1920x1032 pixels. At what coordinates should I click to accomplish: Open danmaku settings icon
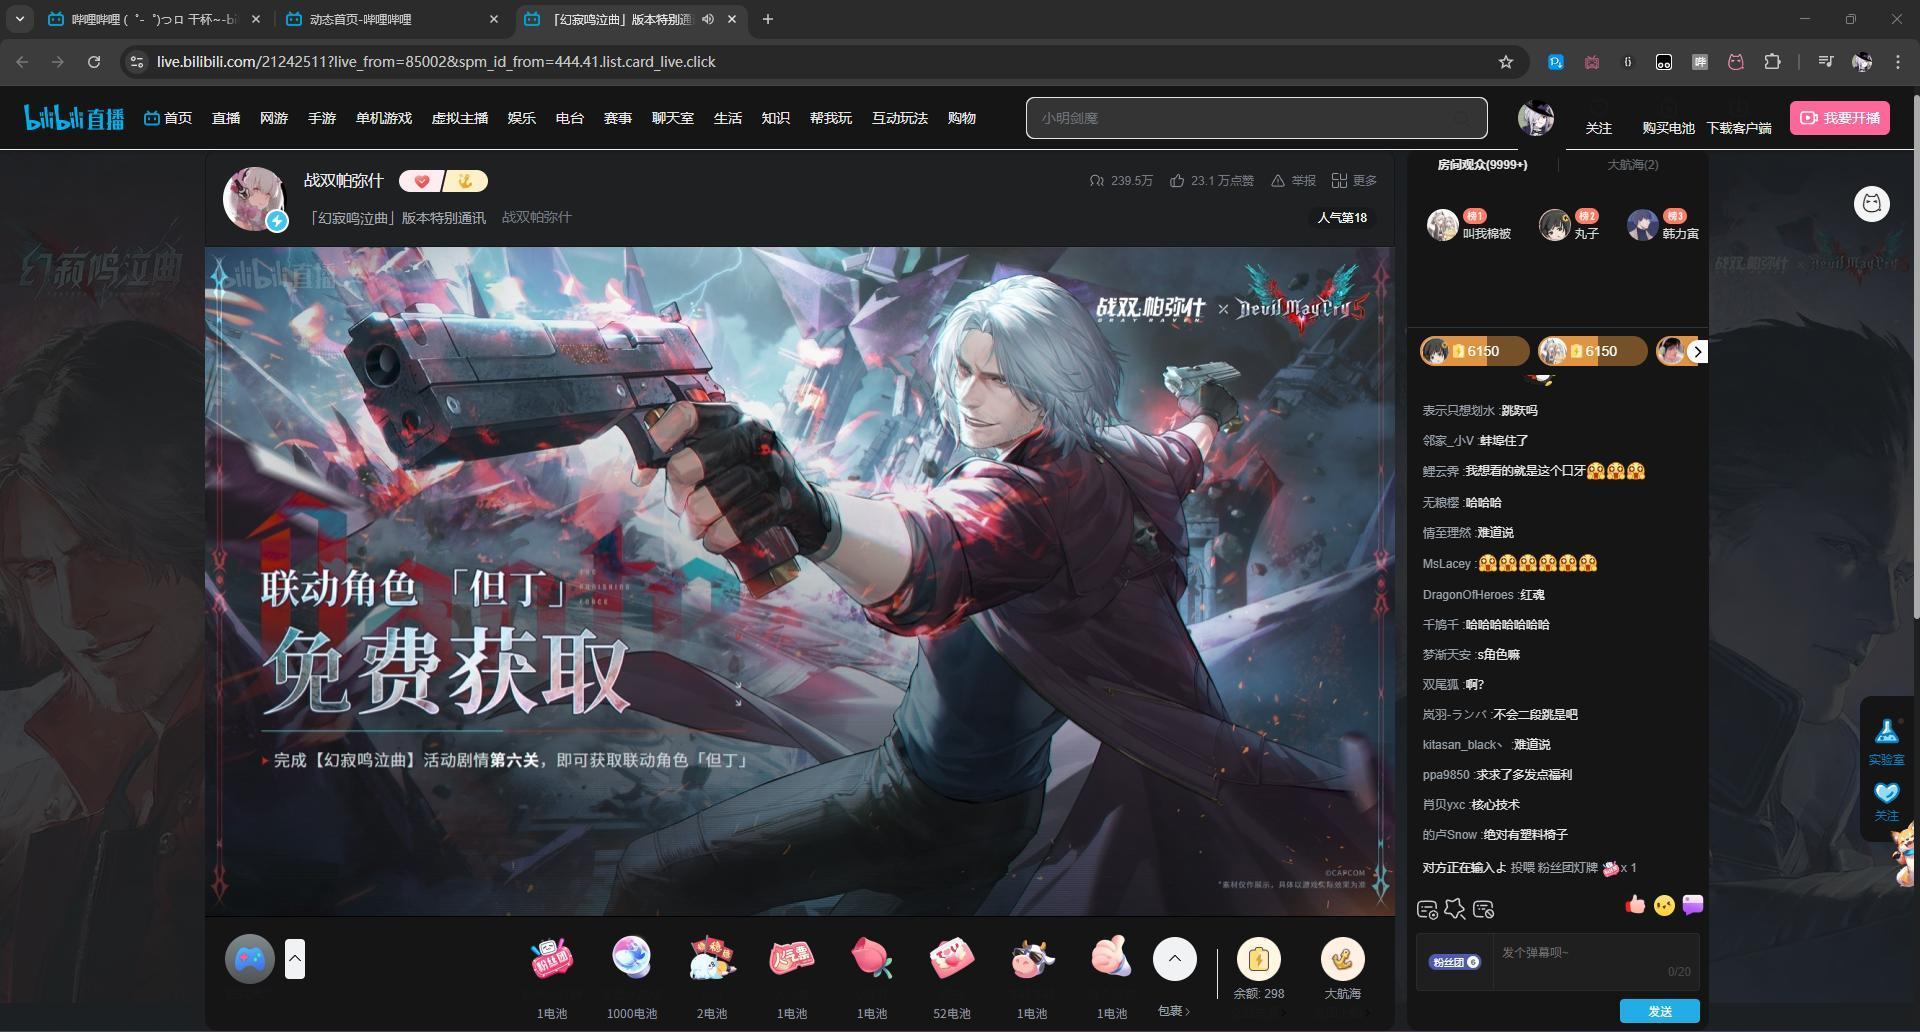click(x=1427, y=909)
